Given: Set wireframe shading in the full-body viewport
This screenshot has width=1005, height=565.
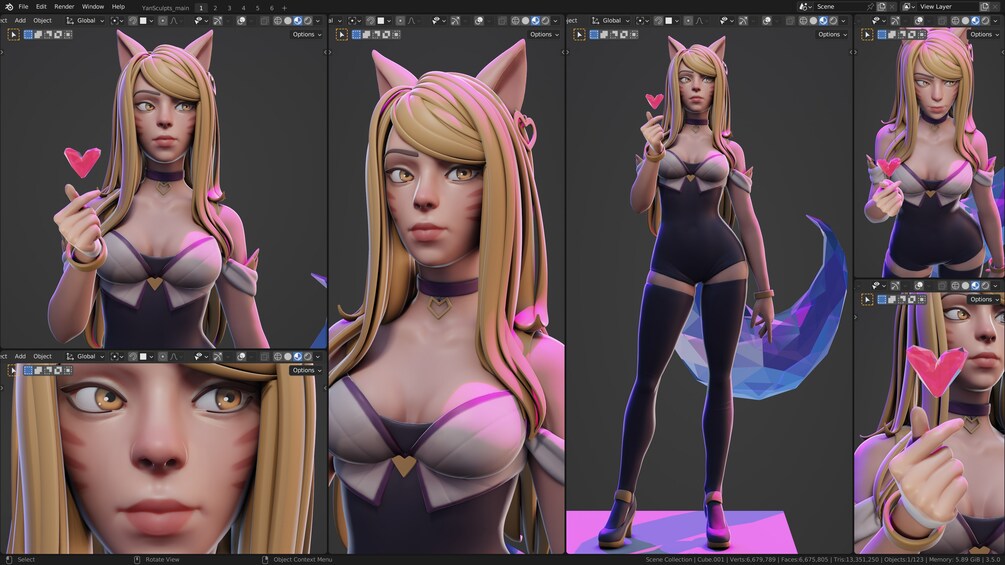Looking at the screenshot, I should (804, 20).
